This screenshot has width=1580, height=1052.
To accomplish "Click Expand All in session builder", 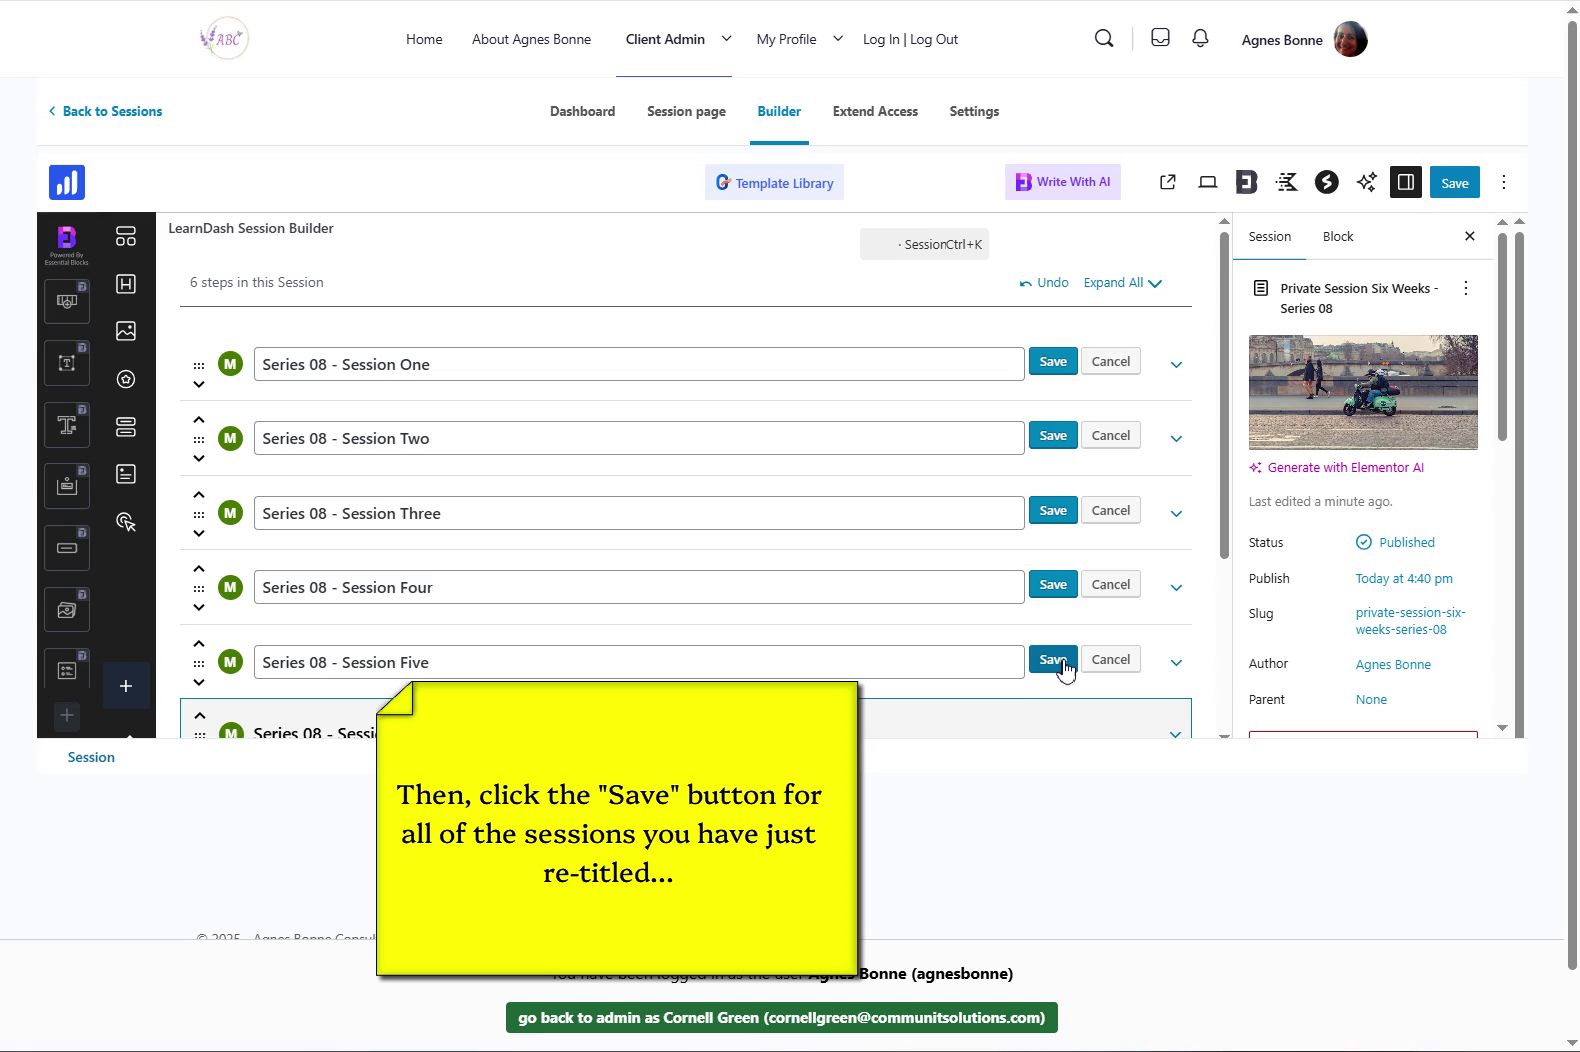I will 1122,283.
